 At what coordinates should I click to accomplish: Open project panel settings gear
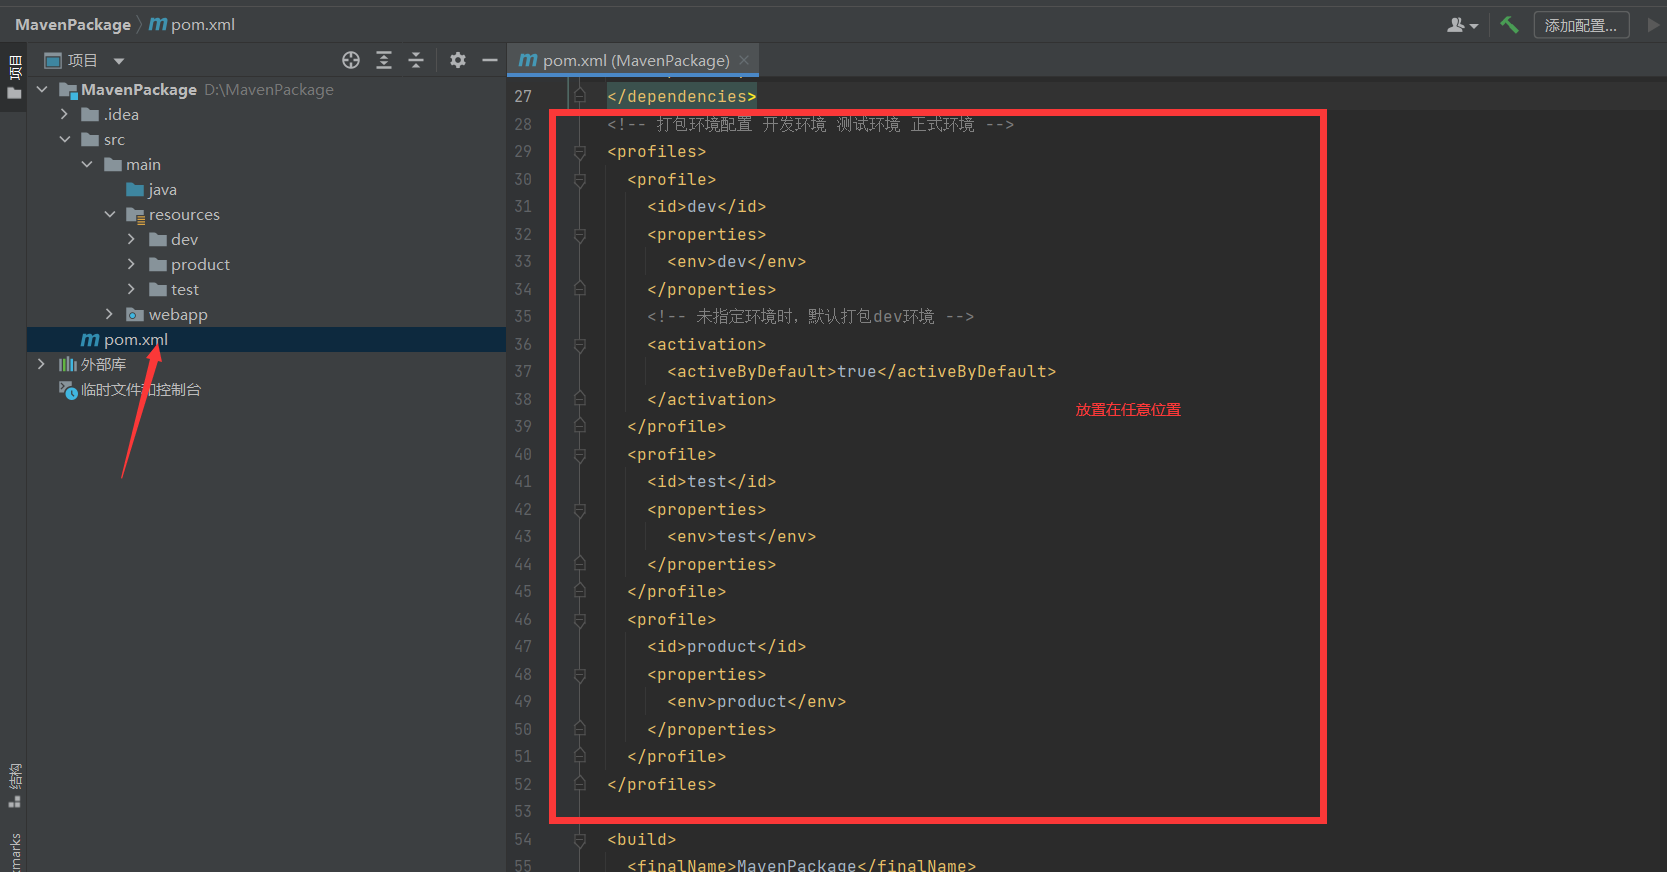pyautogui.click(x=458, y=60)
